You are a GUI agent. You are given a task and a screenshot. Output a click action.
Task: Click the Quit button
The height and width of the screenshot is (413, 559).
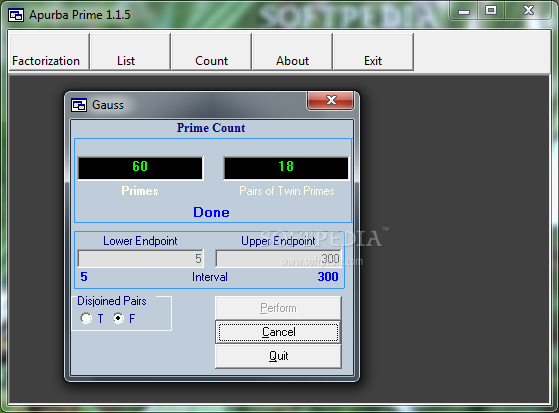coord(278,356)
